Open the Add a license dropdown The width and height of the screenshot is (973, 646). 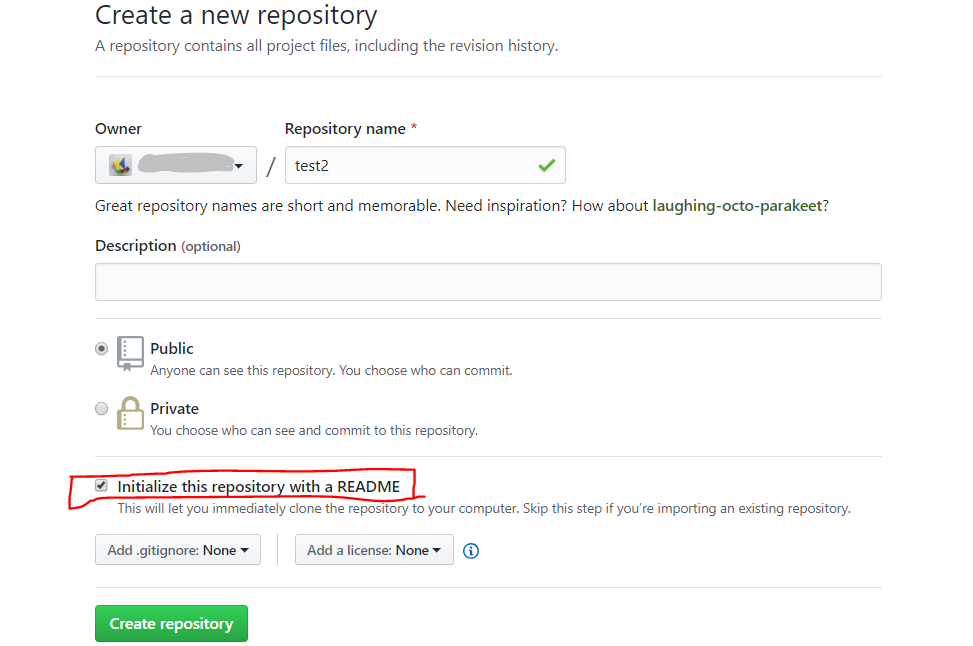(374, 550)
